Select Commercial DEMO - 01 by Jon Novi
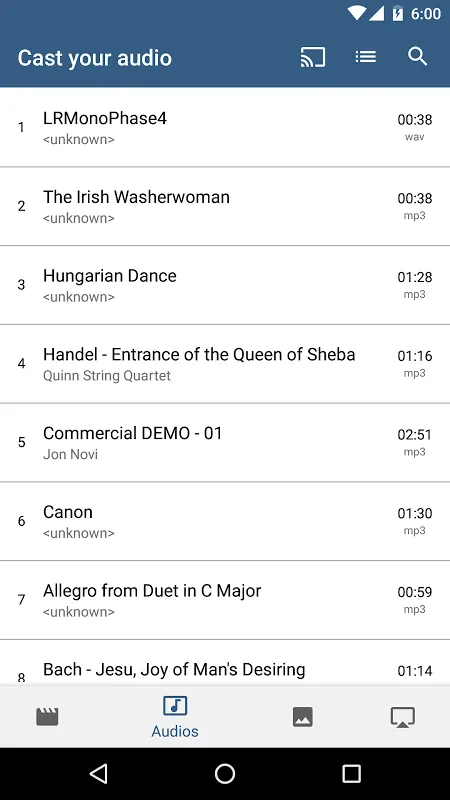This screenshot has height=800, width=450. [225, 442]
